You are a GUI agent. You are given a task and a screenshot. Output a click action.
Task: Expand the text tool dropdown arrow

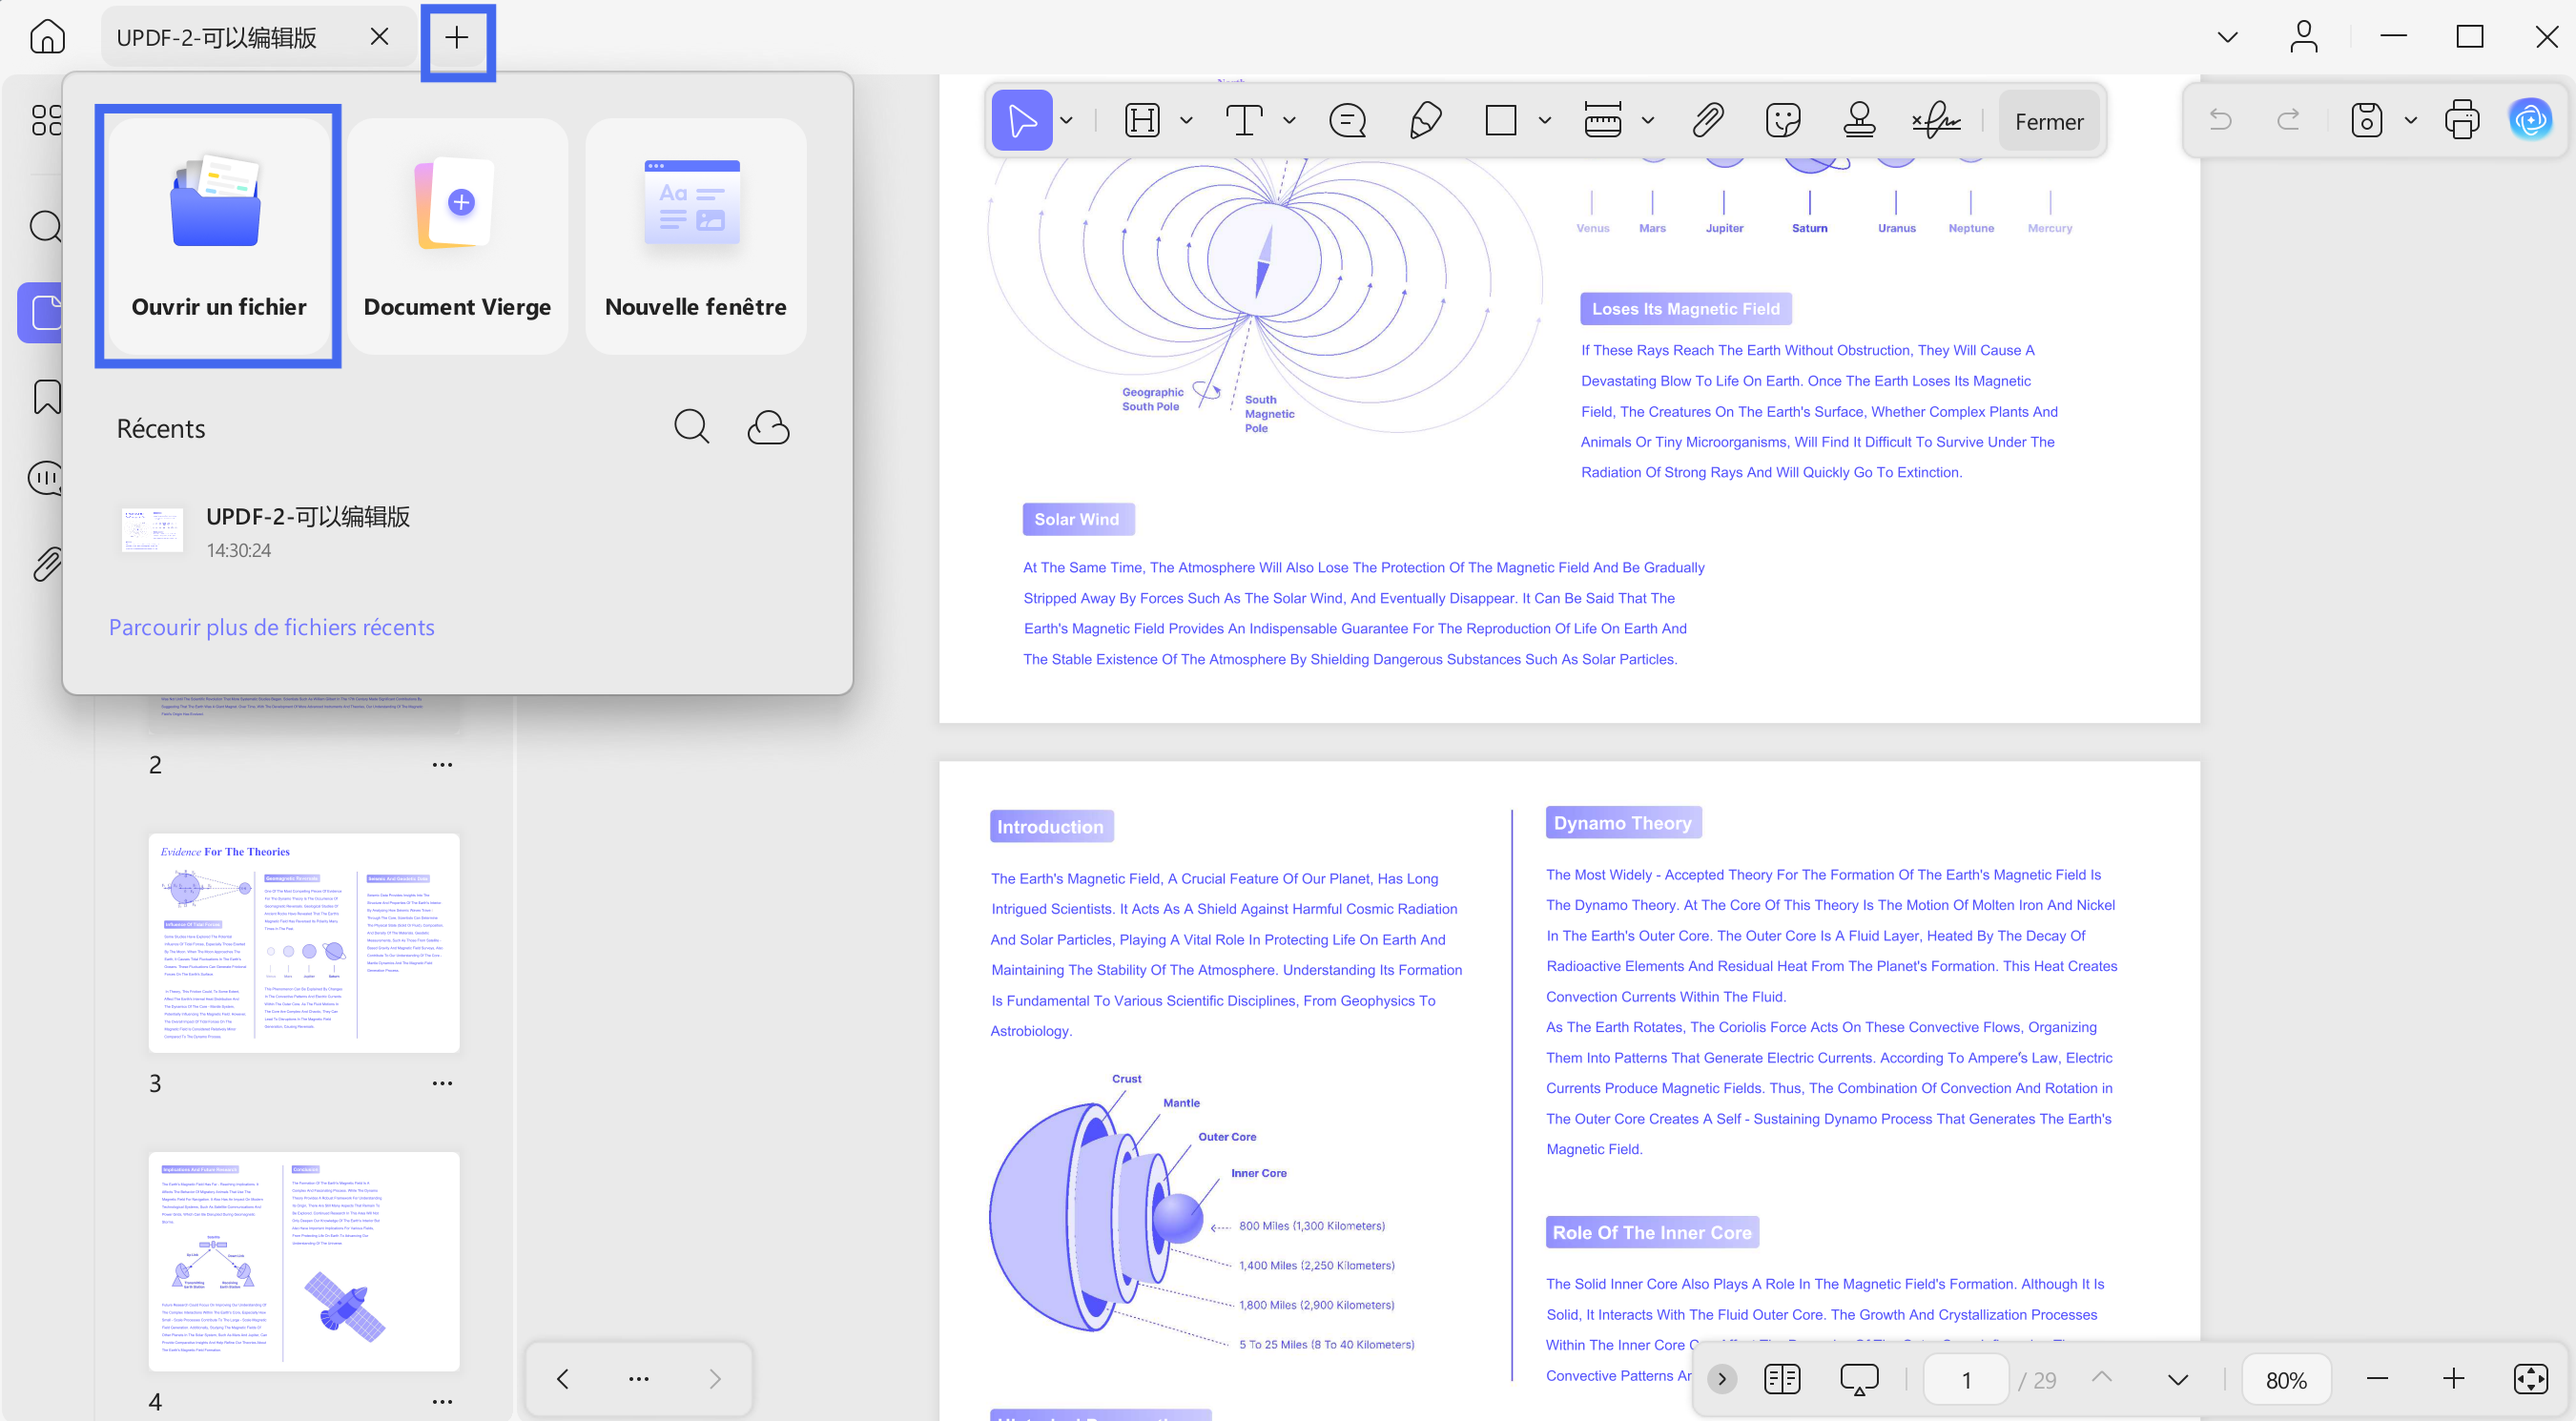[1289, 121]
